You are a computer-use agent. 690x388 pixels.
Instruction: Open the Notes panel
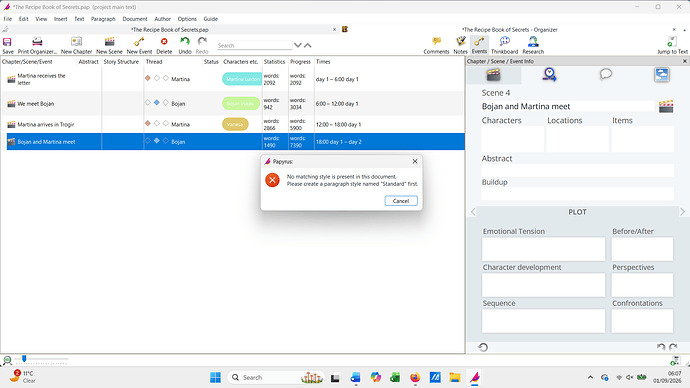460,45
